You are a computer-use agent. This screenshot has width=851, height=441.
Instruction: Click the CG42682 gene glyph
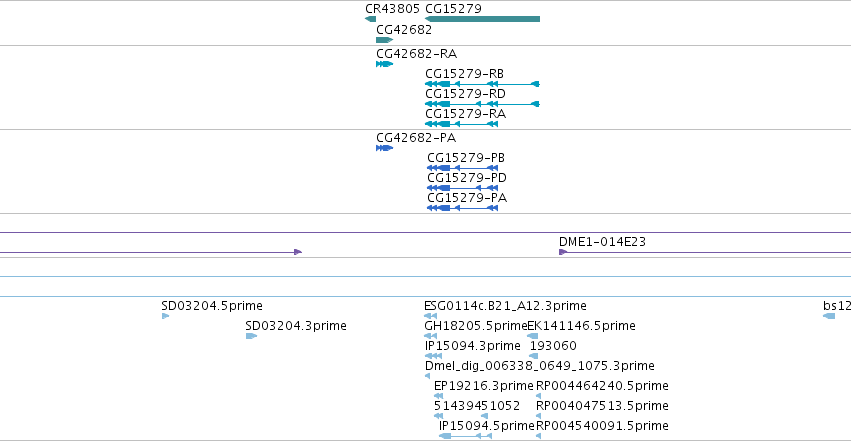[384, 40]
